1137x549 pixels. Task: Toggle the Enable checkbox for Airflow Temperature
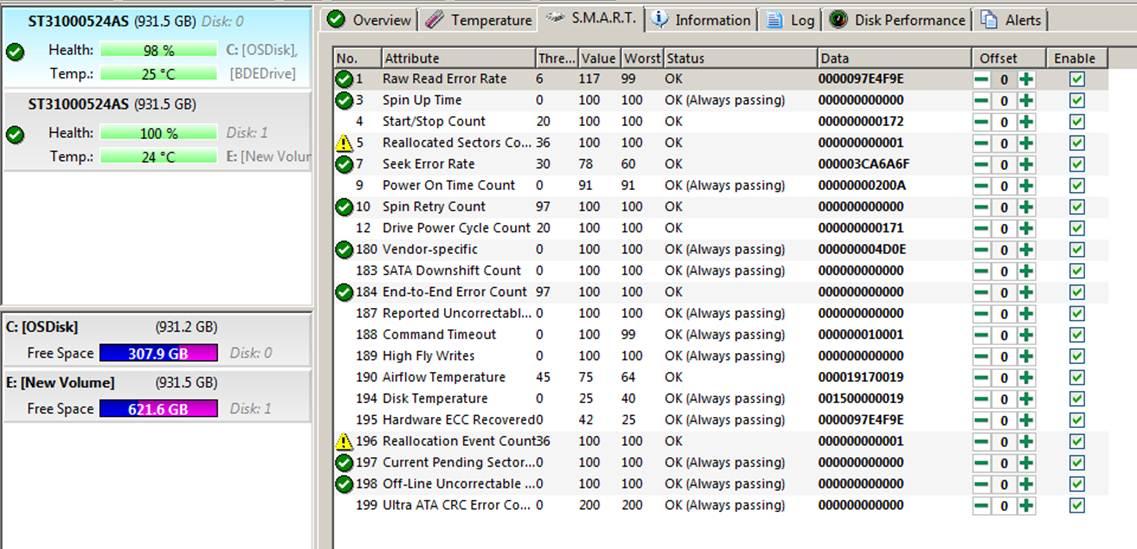(1076, 378)
